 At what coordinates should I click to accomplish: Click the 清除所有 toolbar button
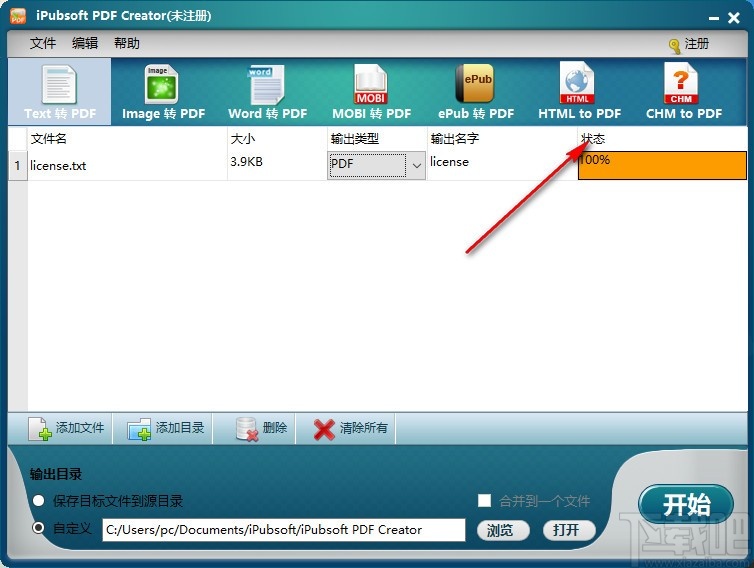[x=350, y=428]
